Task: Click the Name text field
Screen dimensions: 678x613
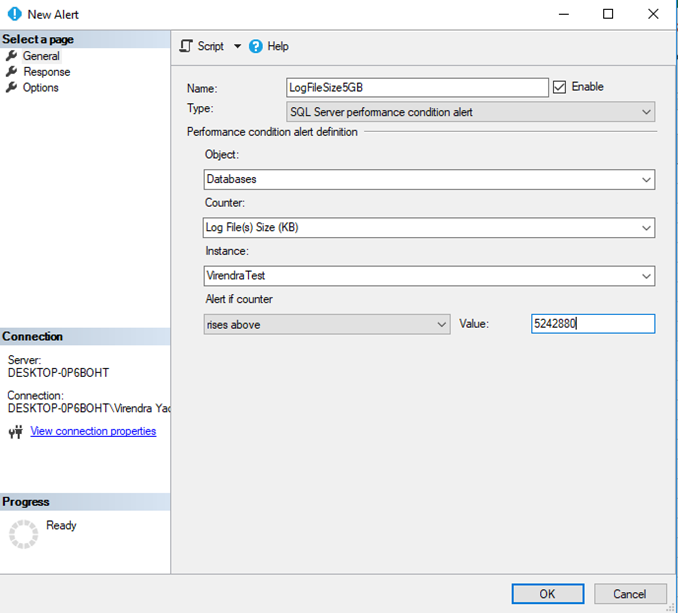Action: click(x=417, y=88)
